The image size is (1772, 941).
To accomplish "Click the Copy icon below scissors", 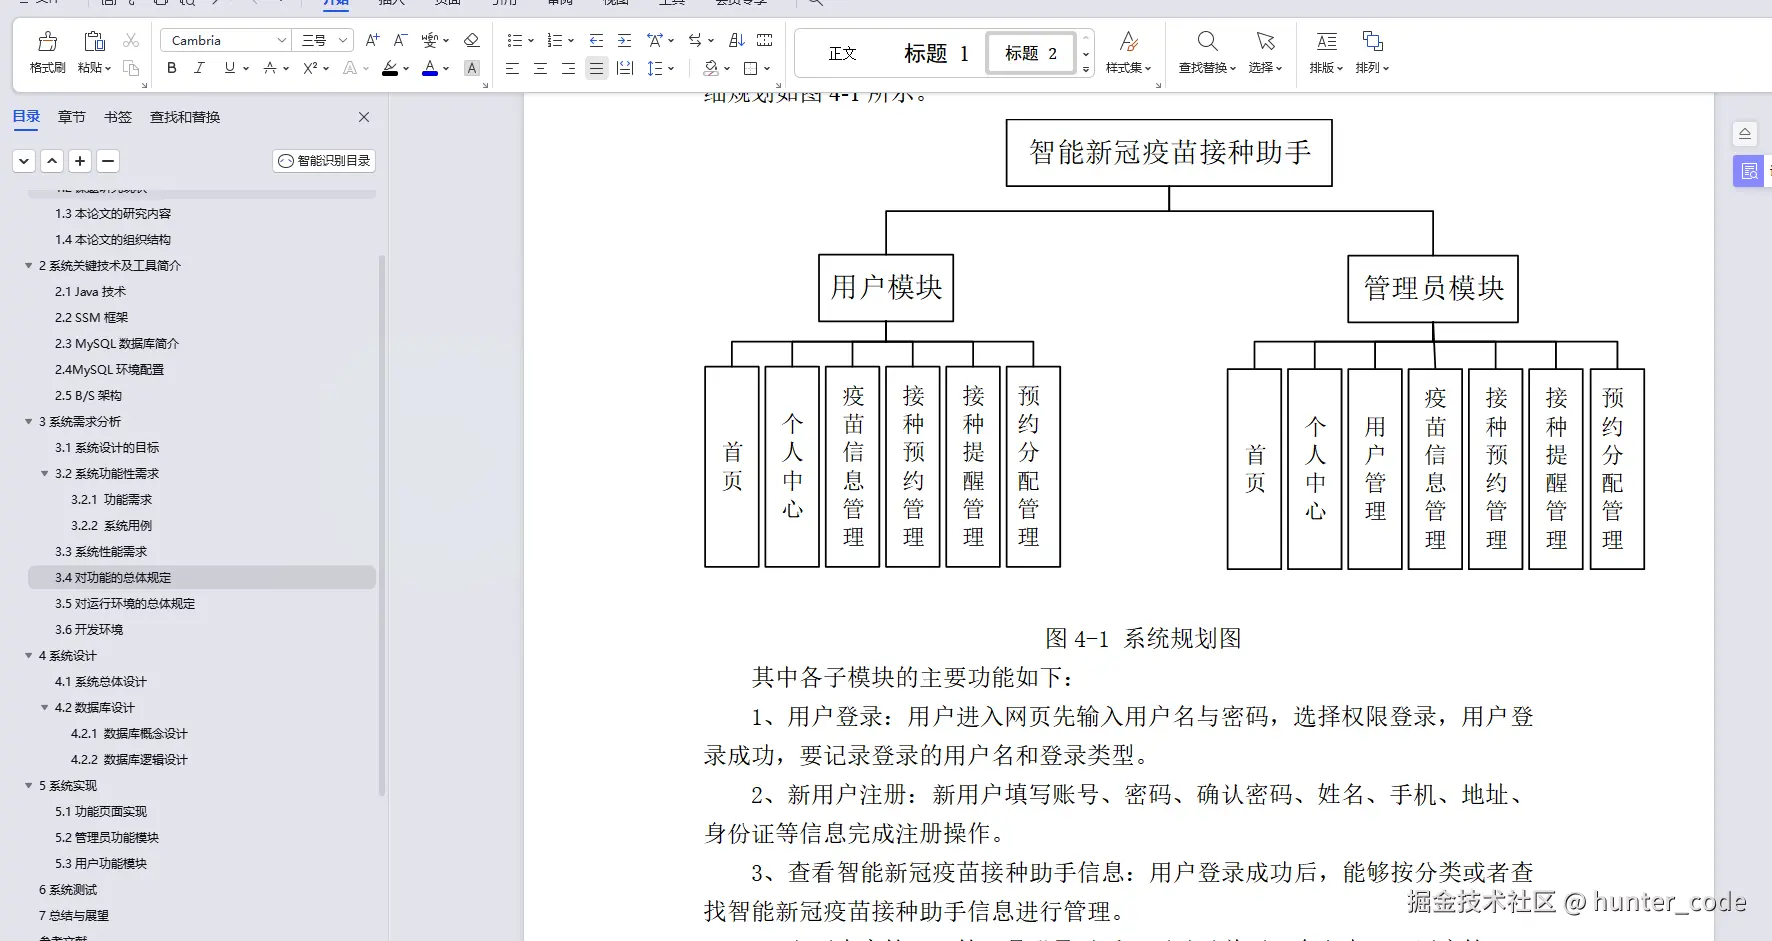I will tap(131, 67).
